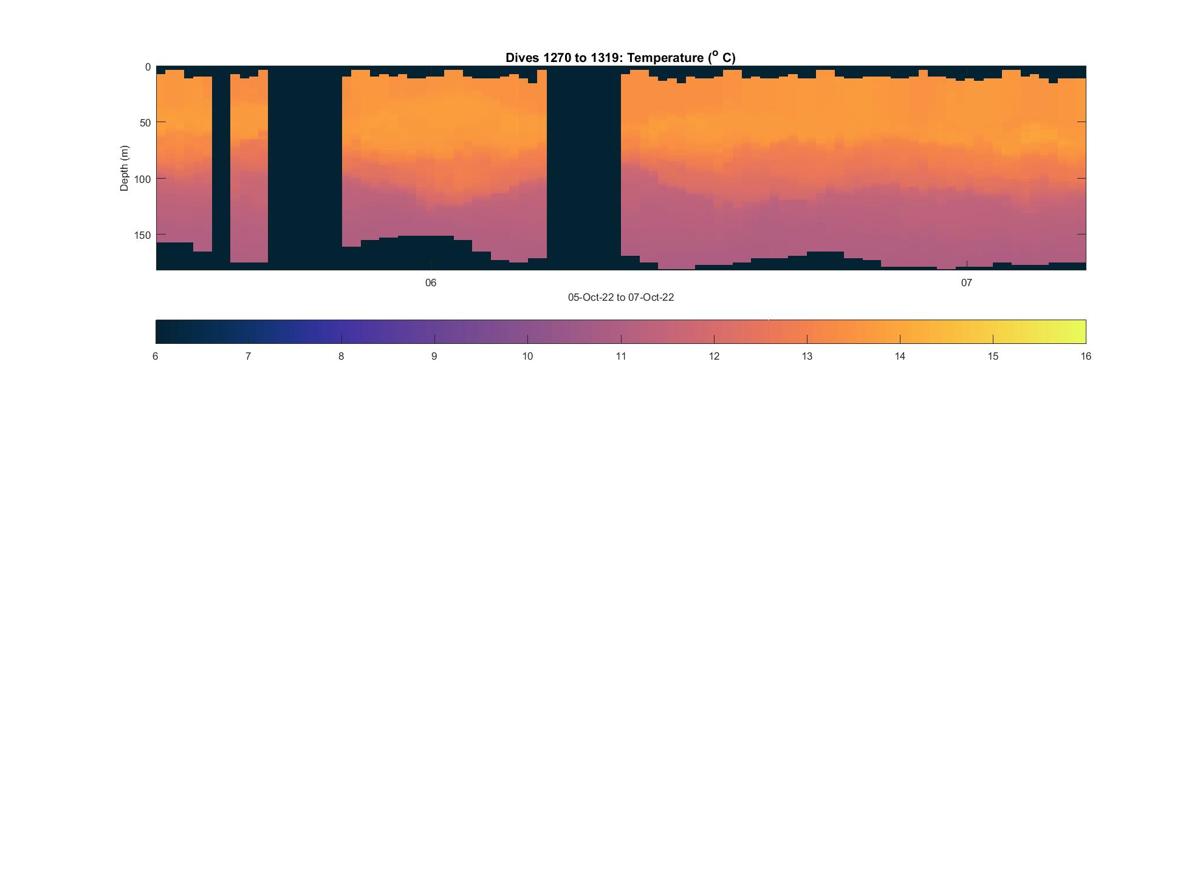Click the dark data gap after 06

pos(584,168)
